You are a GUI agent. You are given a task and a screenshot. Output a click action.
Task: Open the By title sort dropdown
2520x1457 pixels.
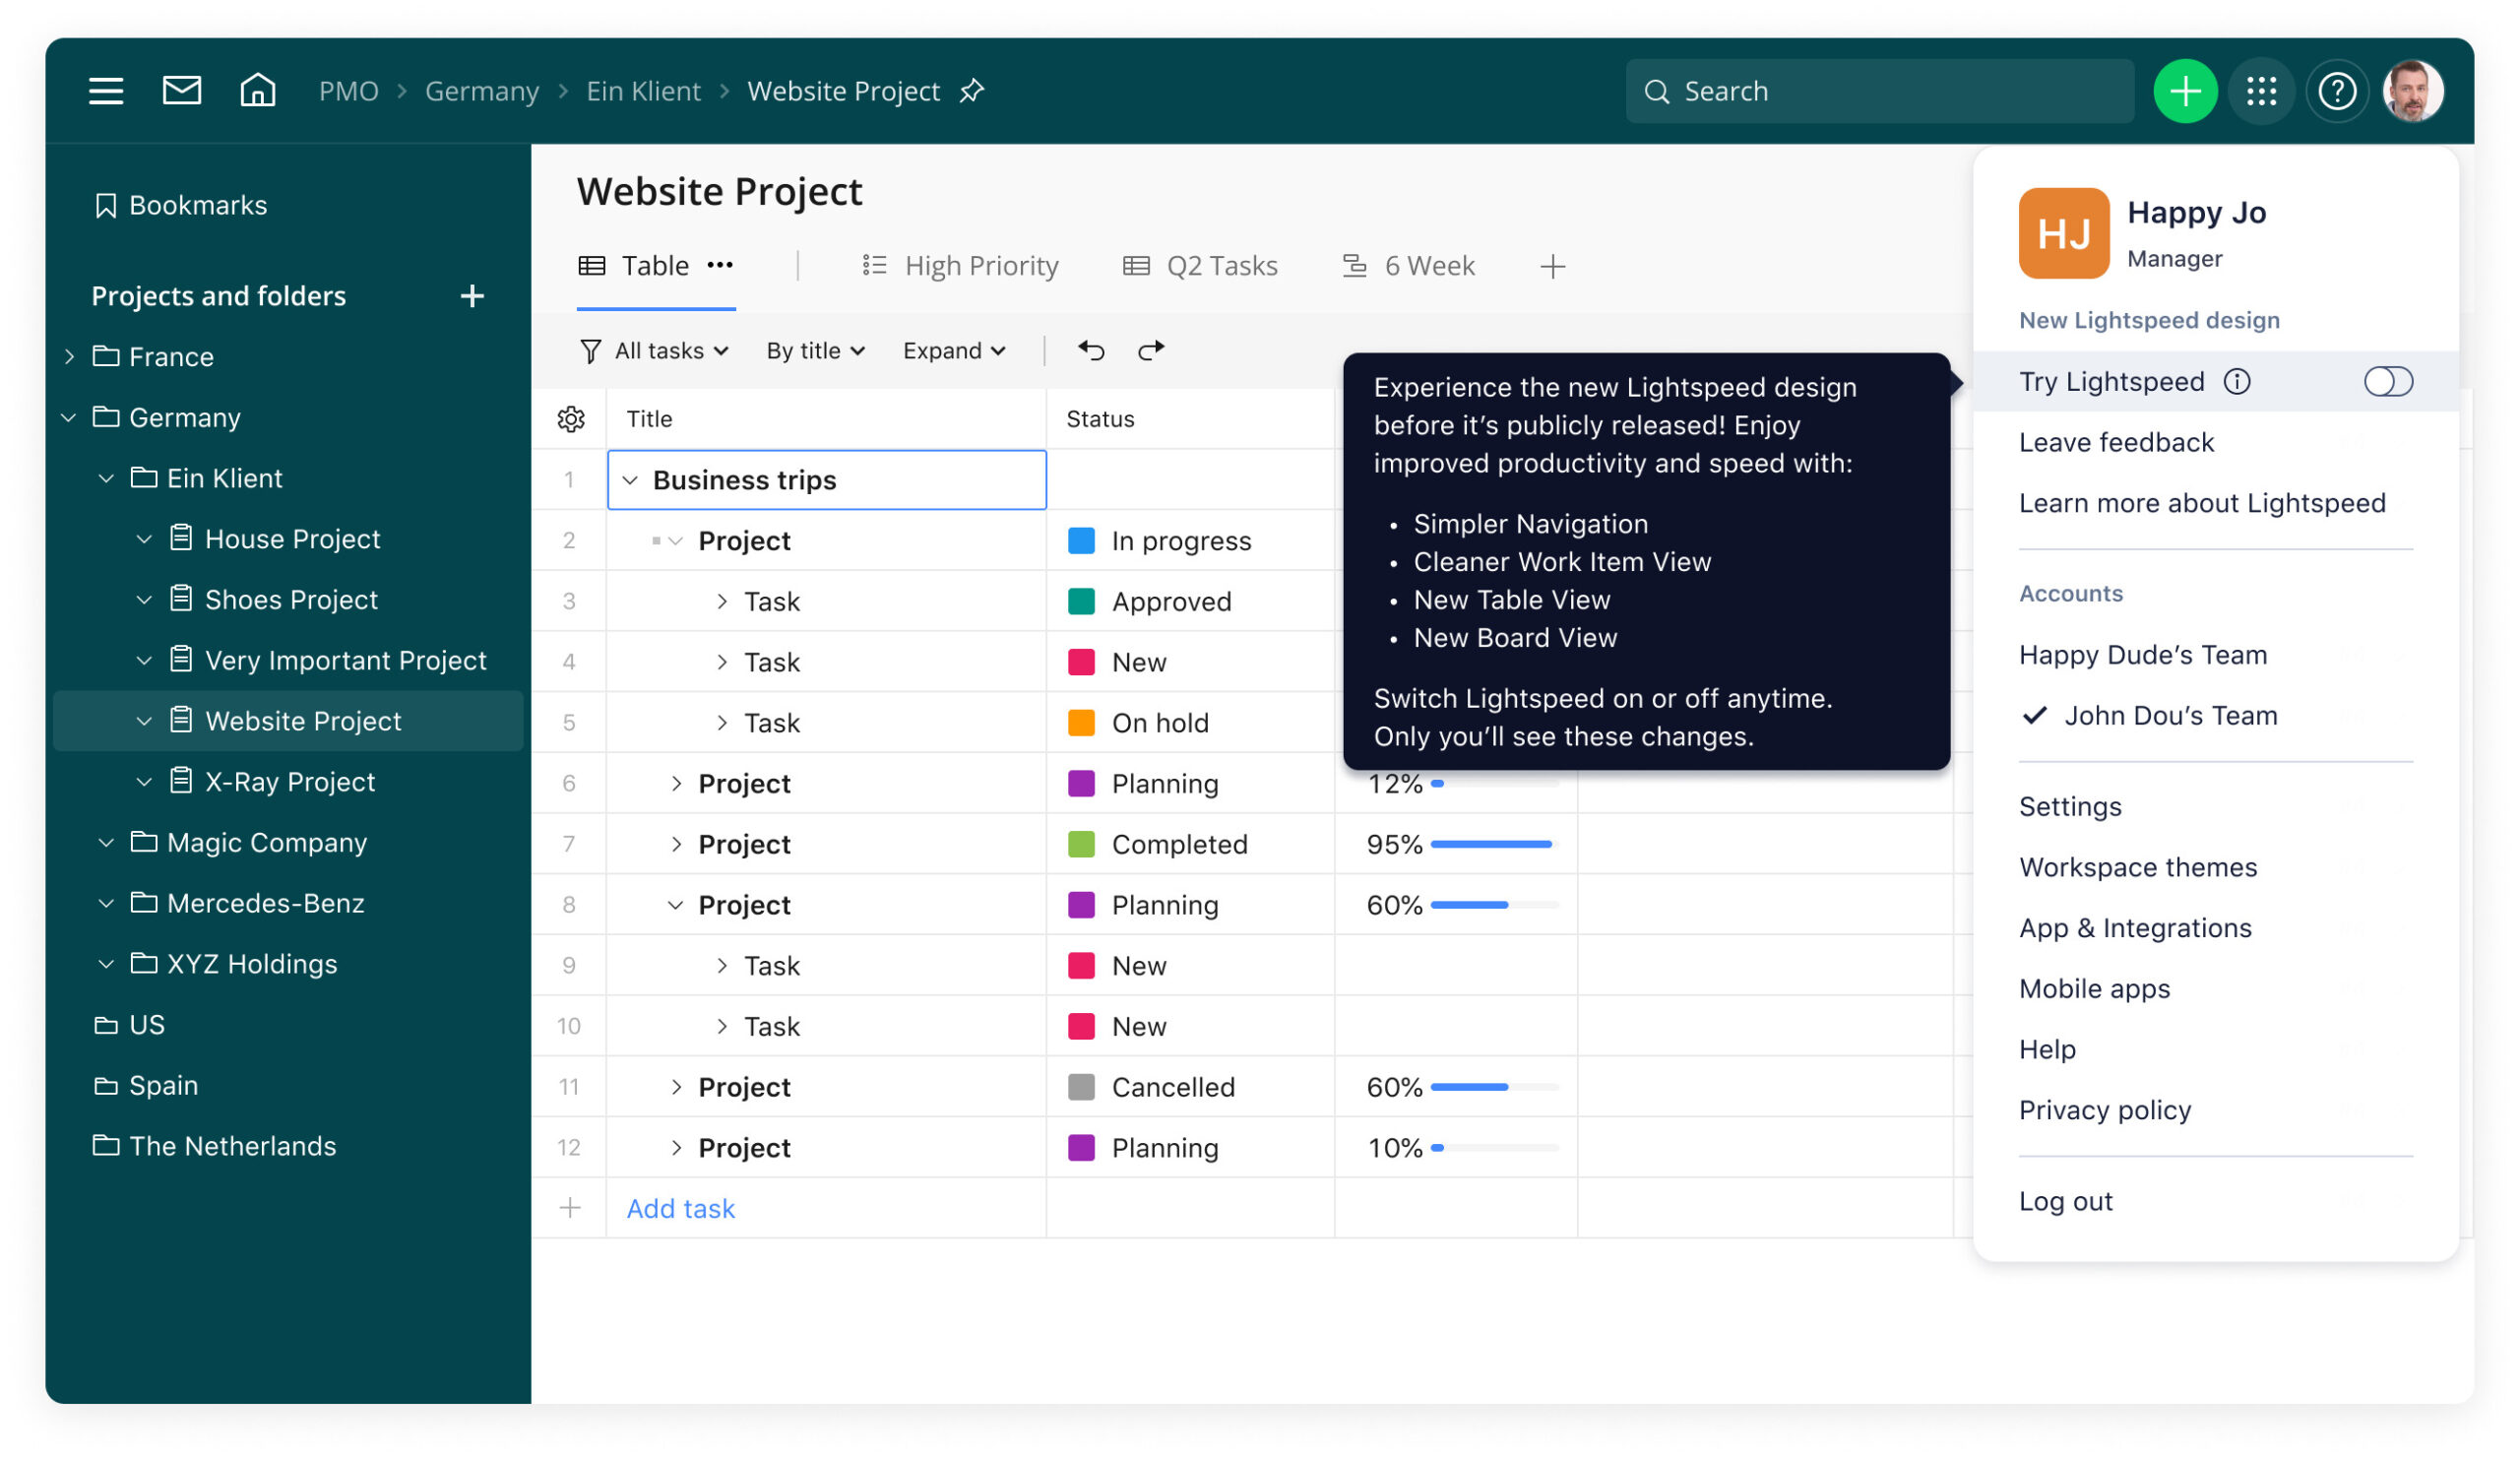click(814, 350)
